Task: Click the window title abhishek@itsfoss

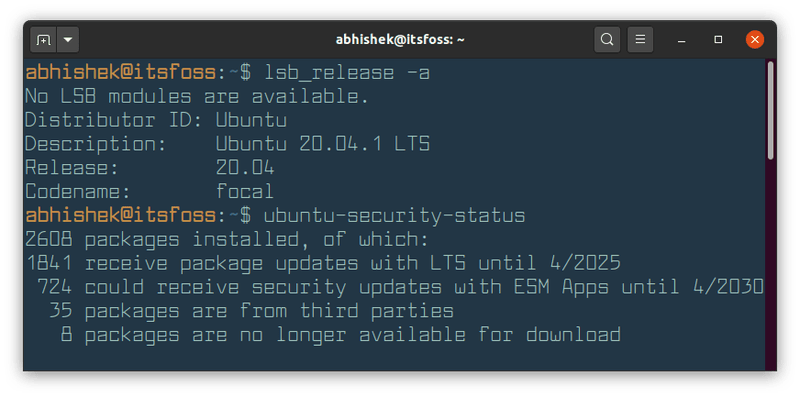Action: click(x=400, y=40)
